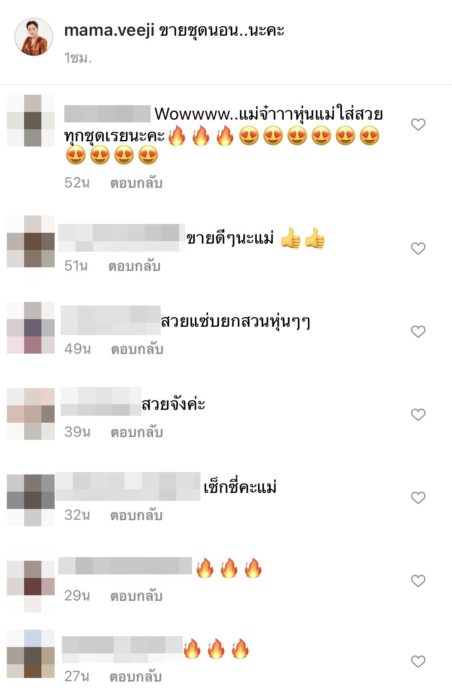Viewport: 452px width, 696px height.
Task: Like the 27-minute fire emoji comment
Action: 418,661
